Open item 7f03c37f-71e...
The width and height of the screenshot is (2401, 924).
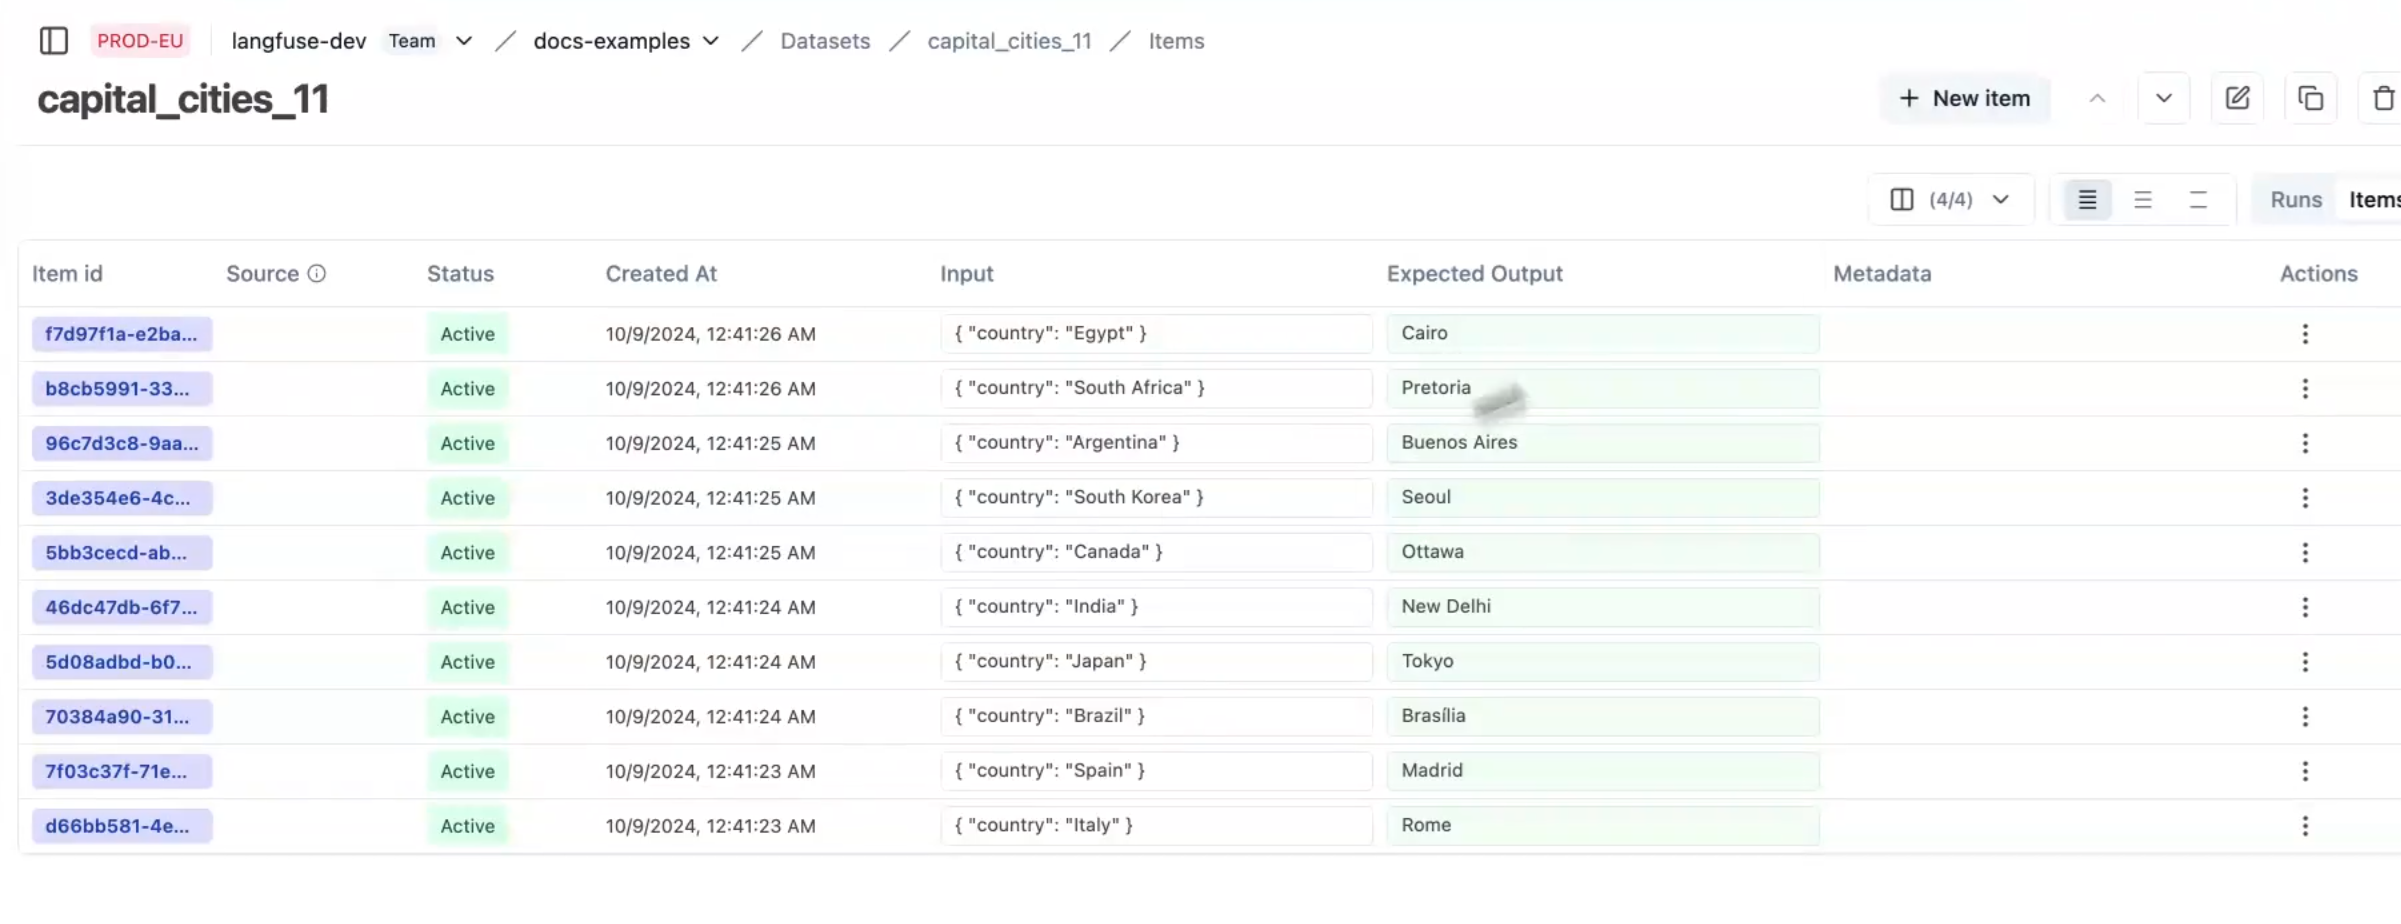tap(122, 771)
